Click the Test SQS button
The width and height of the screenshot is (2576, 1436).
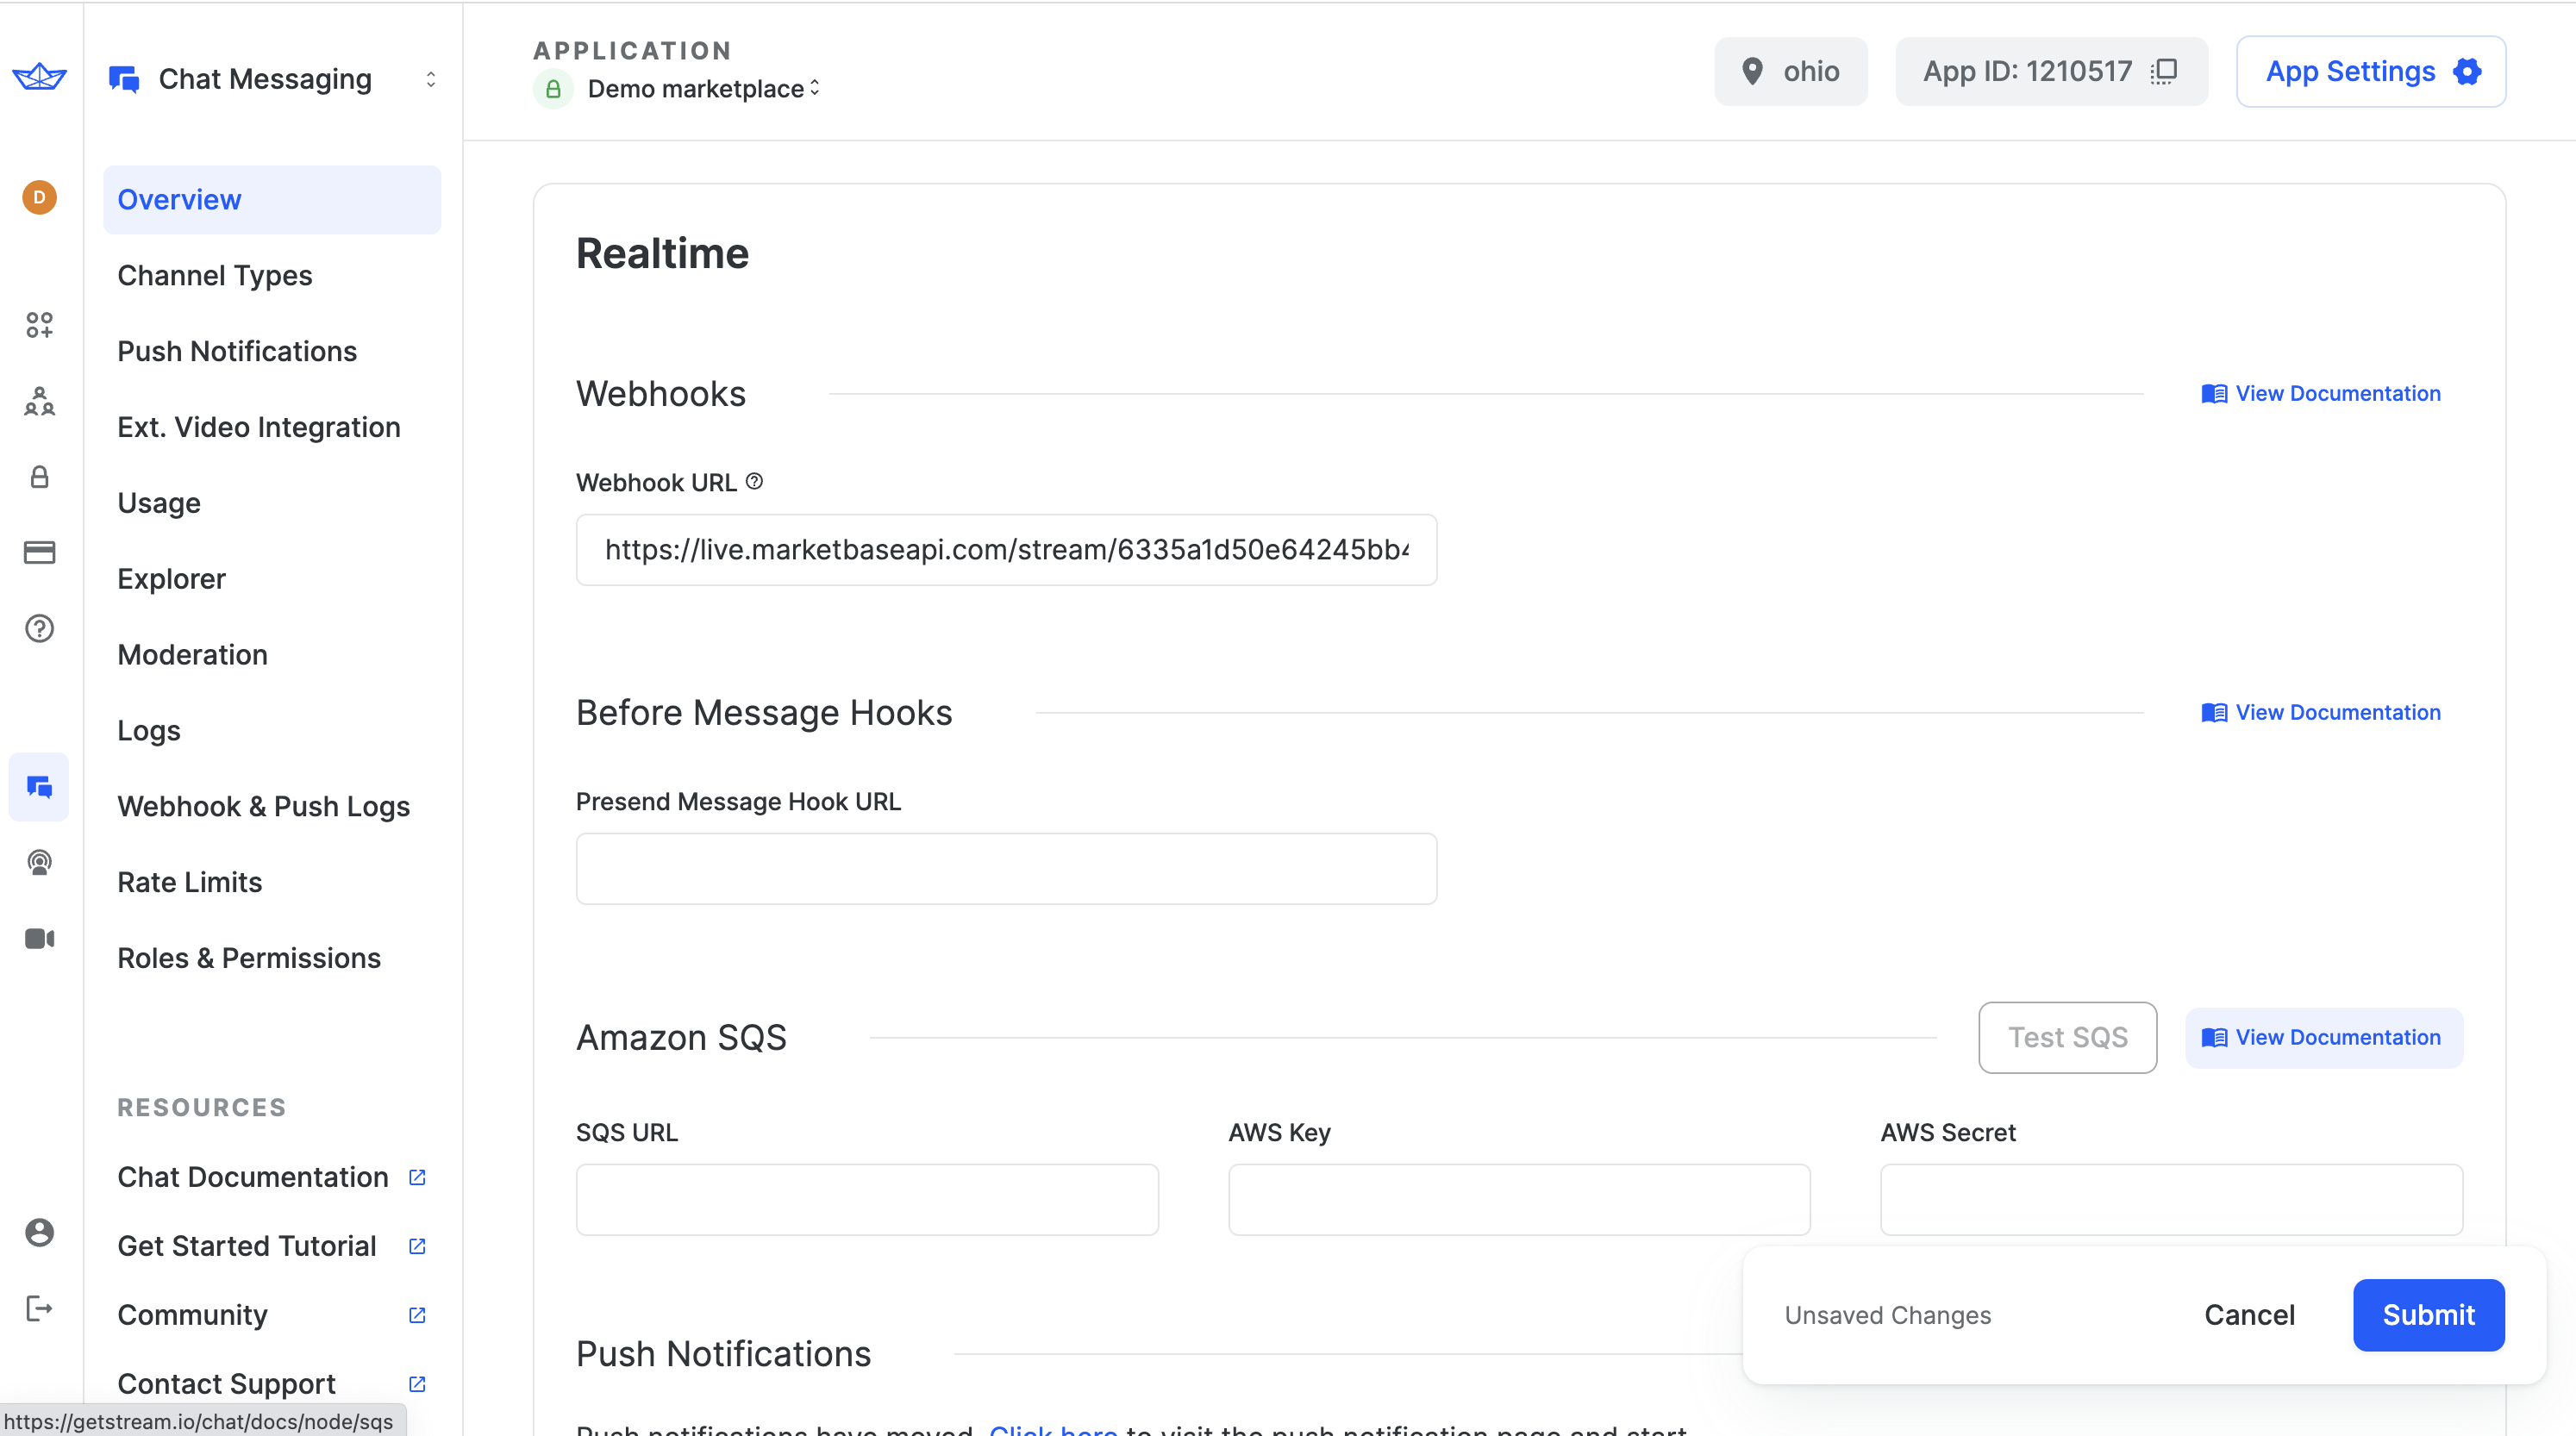[2067, 1037]
